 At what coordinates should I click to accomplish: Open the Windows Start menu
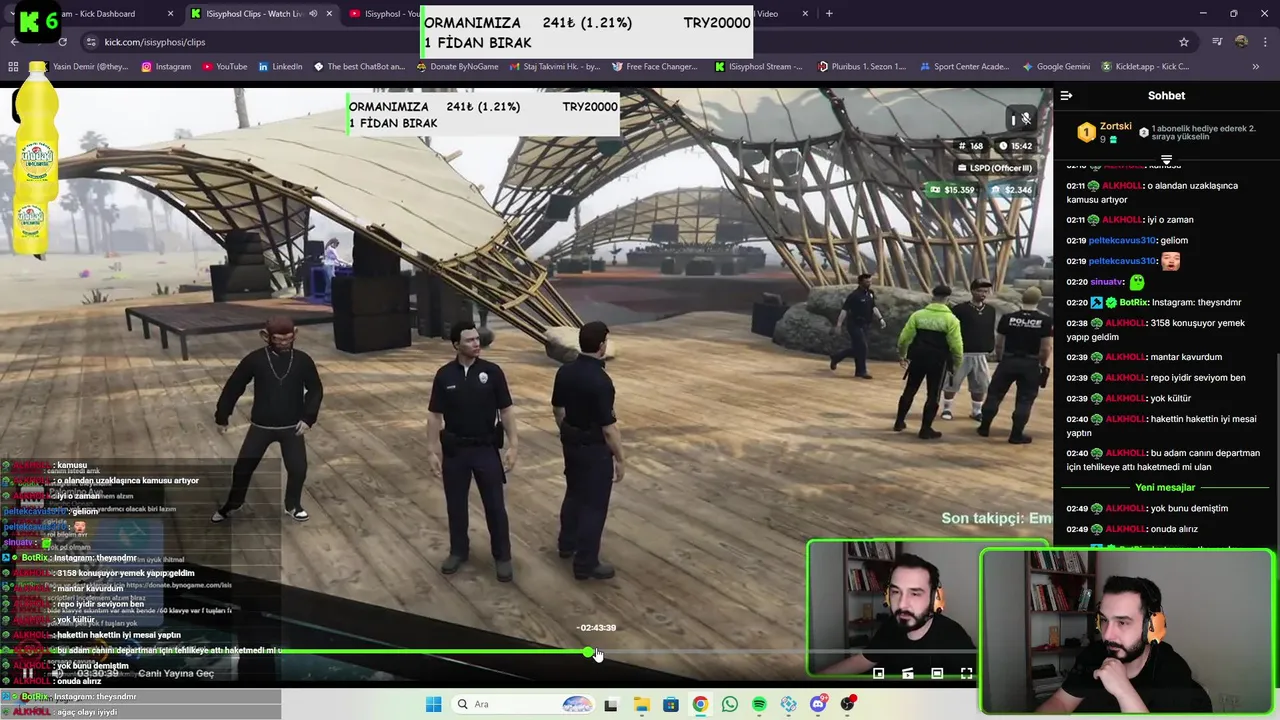[433, 704]
